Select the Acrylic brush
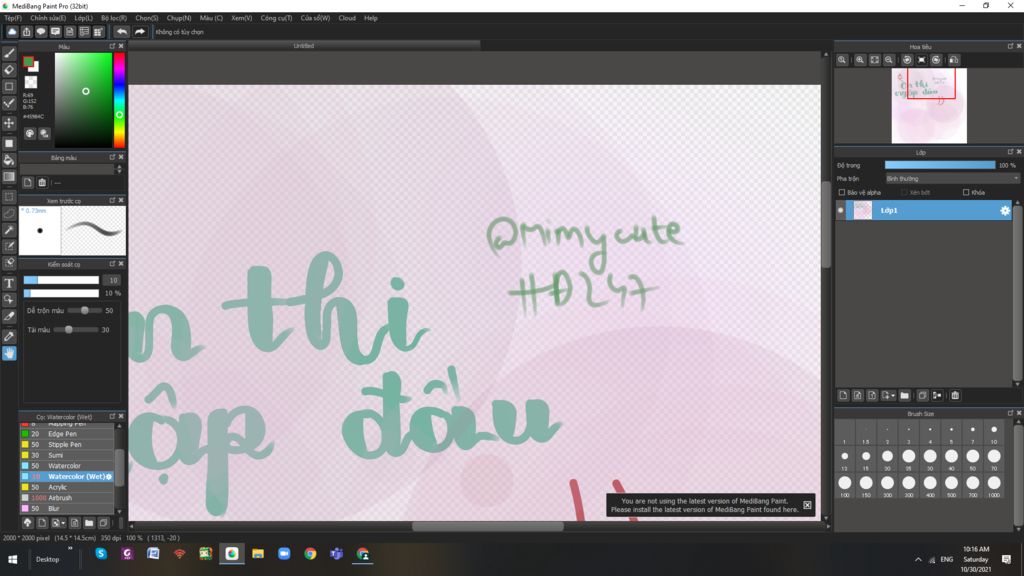Image resolution: width=1024 pixels, height=576 pixels. pos(67,487)
